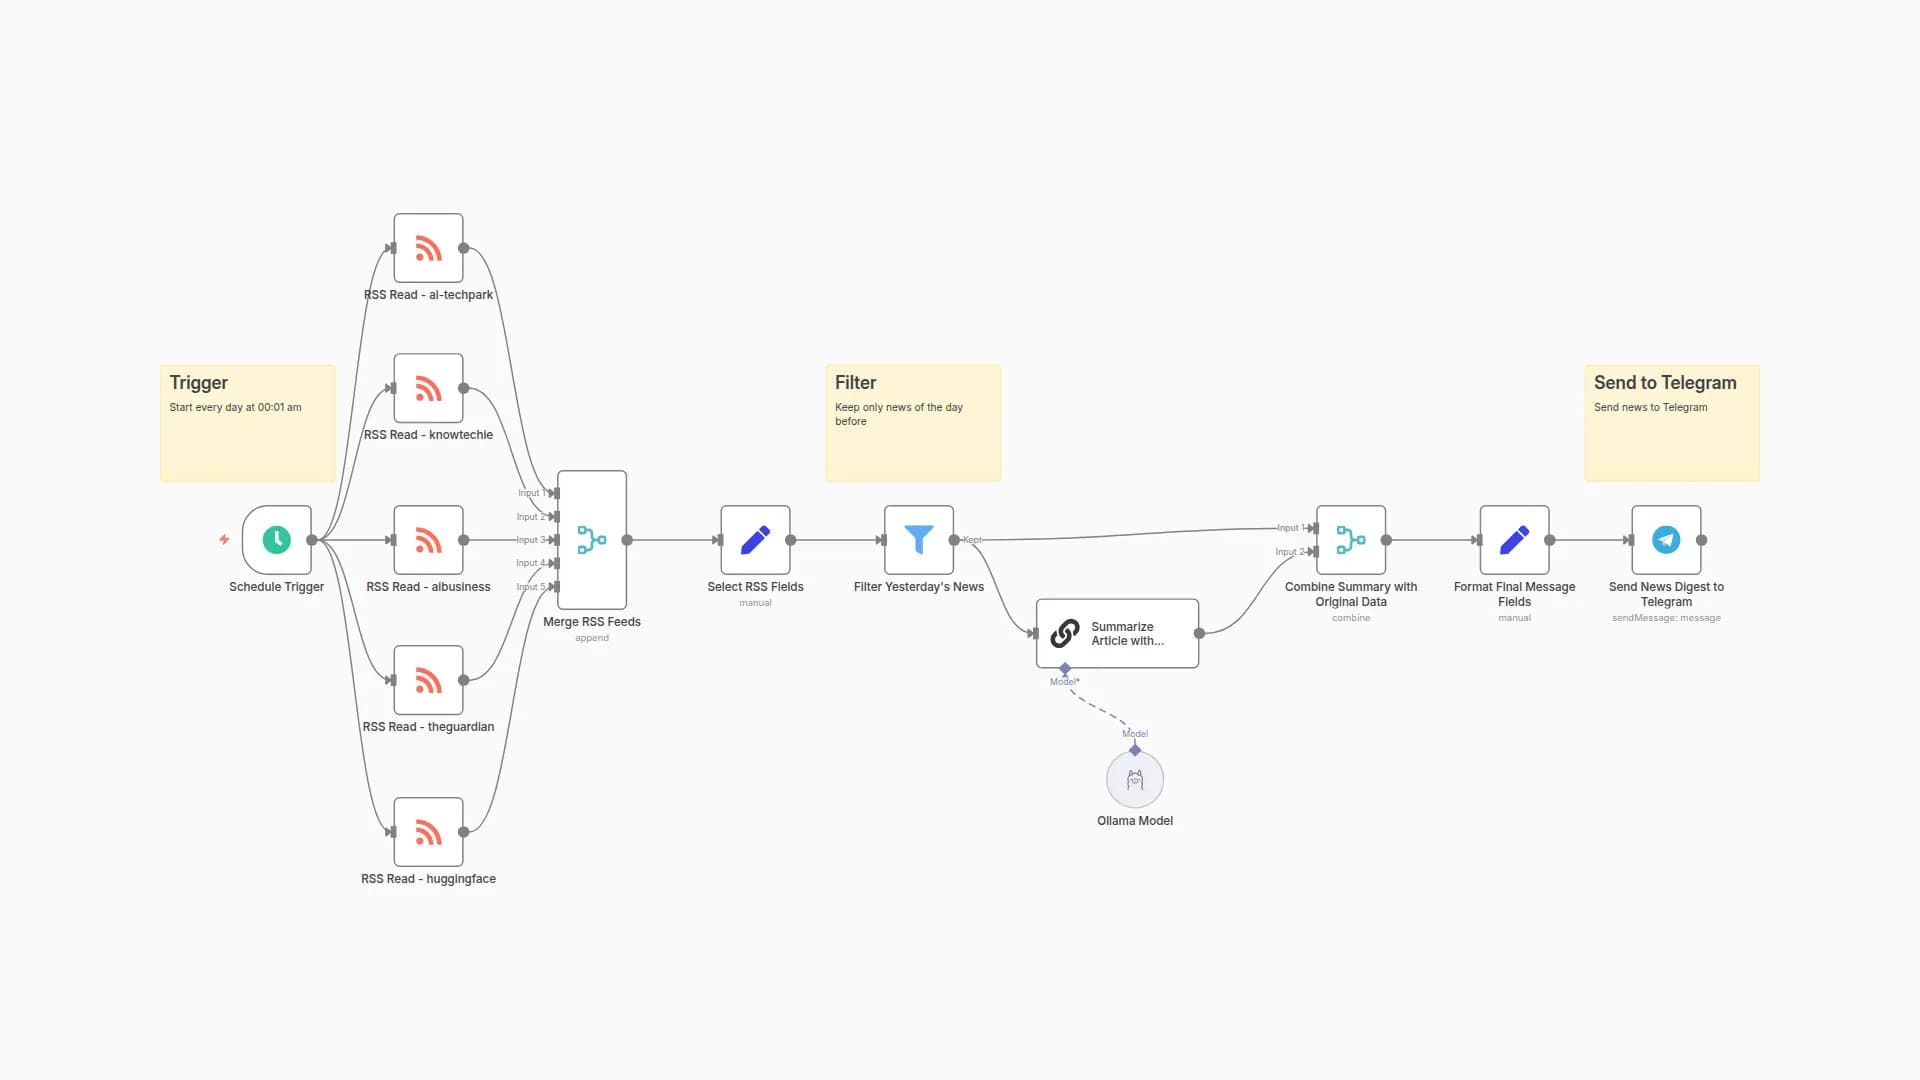Image resolution: width=1920 pixels, height=1080 pixels.
Task: Click the lightning trigger indicator icon
Action: pyautogui.click(x=224, y=539)
